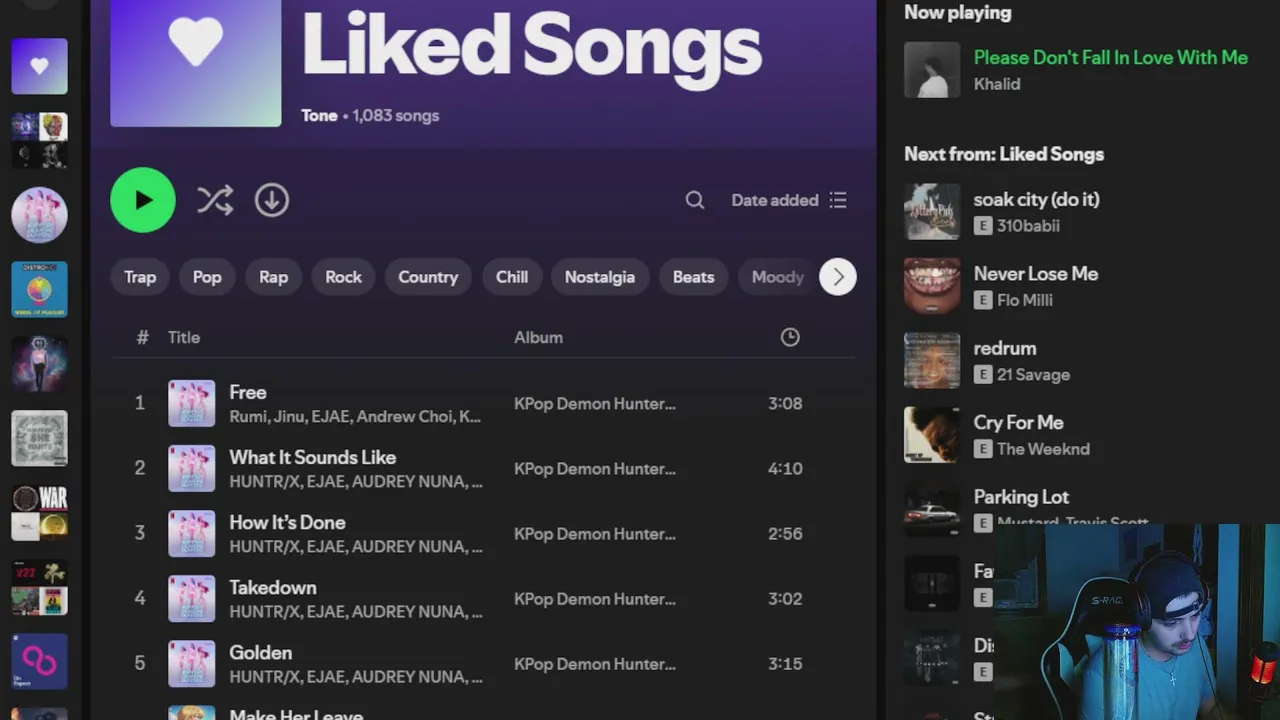The image size is (1280, 720).
Task: Play Parking Lot from queue
Action: click(1021, 497)
